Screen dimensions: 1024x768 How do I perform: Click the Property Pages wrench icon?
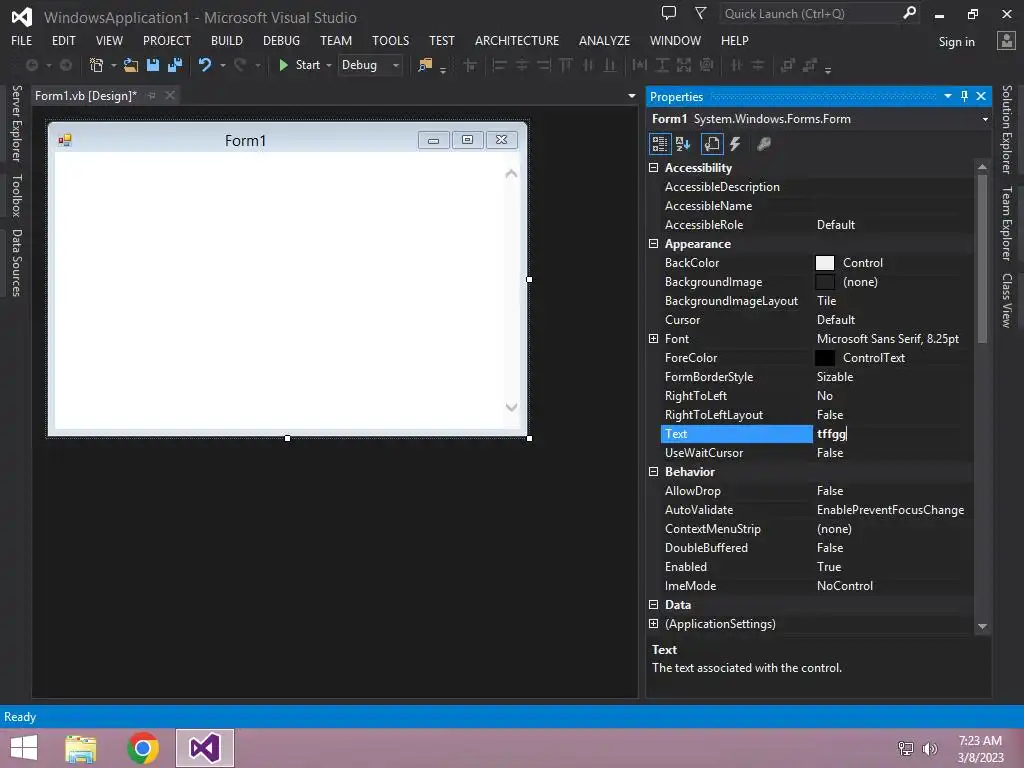coord(763,144)
